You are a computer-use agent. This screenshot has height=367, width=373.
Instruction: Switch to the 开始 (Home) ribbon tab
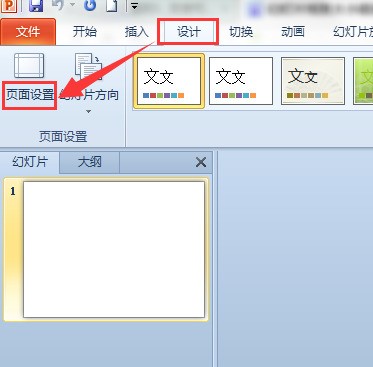click(x=85, y=32)
